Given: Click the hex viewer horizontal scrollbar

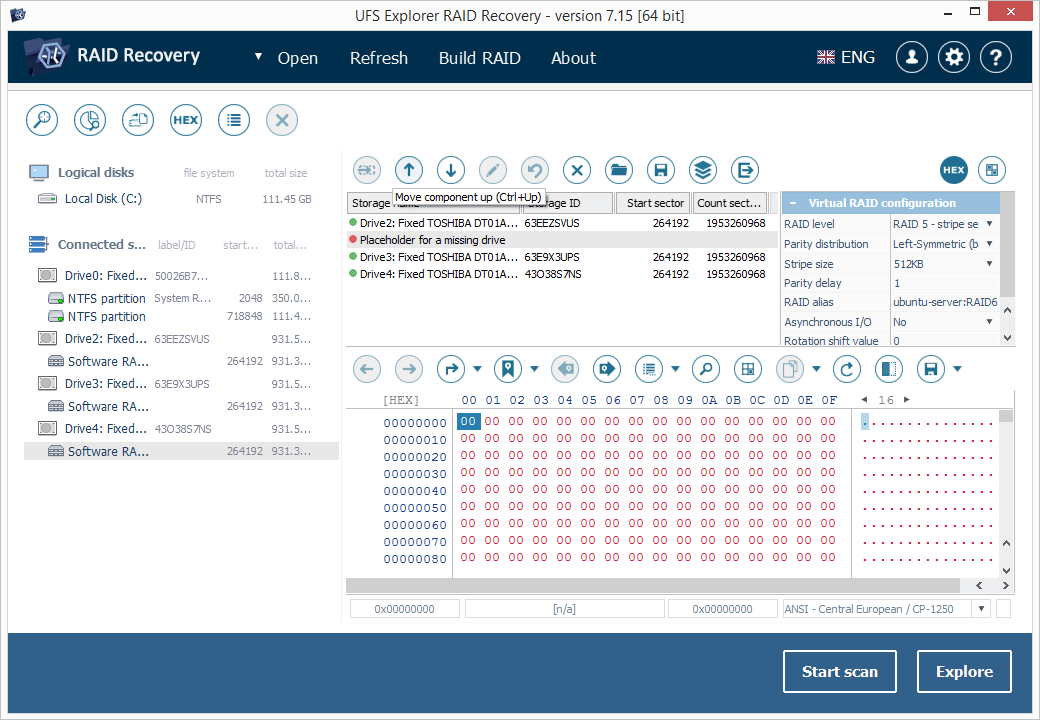Looking at the screenshot, I should click(x=653, y=585).
